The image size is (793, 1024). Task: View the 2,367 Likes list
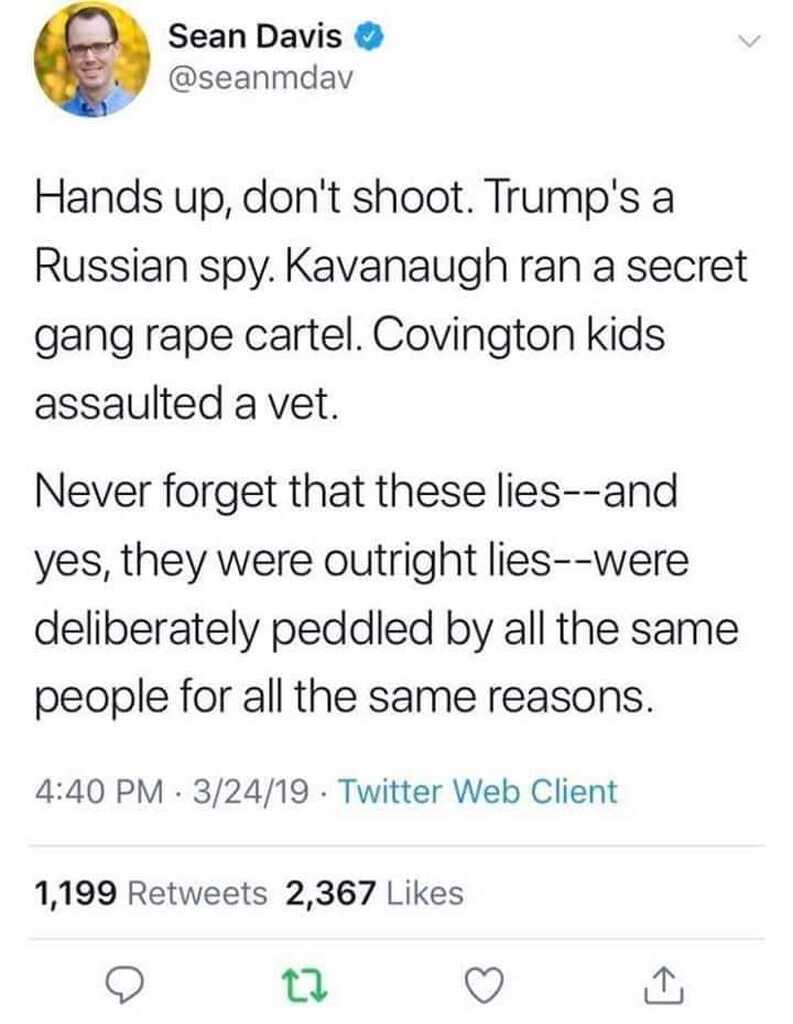375,892
